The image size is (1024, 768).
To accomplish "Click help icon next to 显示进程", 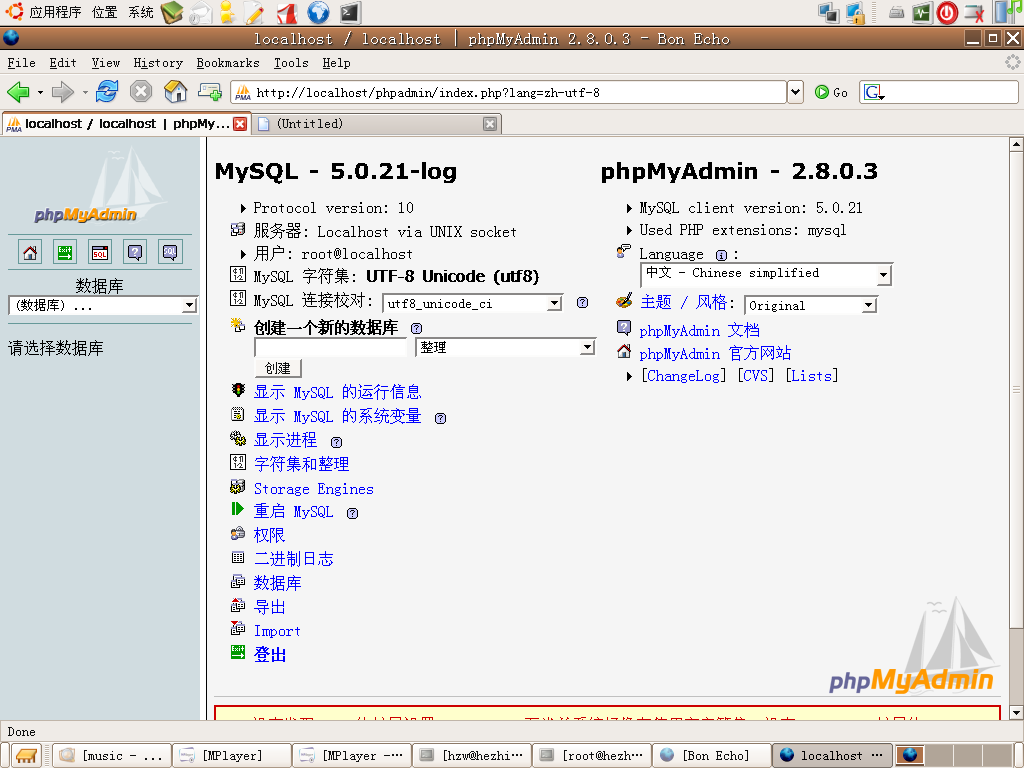I will (336, 442).
